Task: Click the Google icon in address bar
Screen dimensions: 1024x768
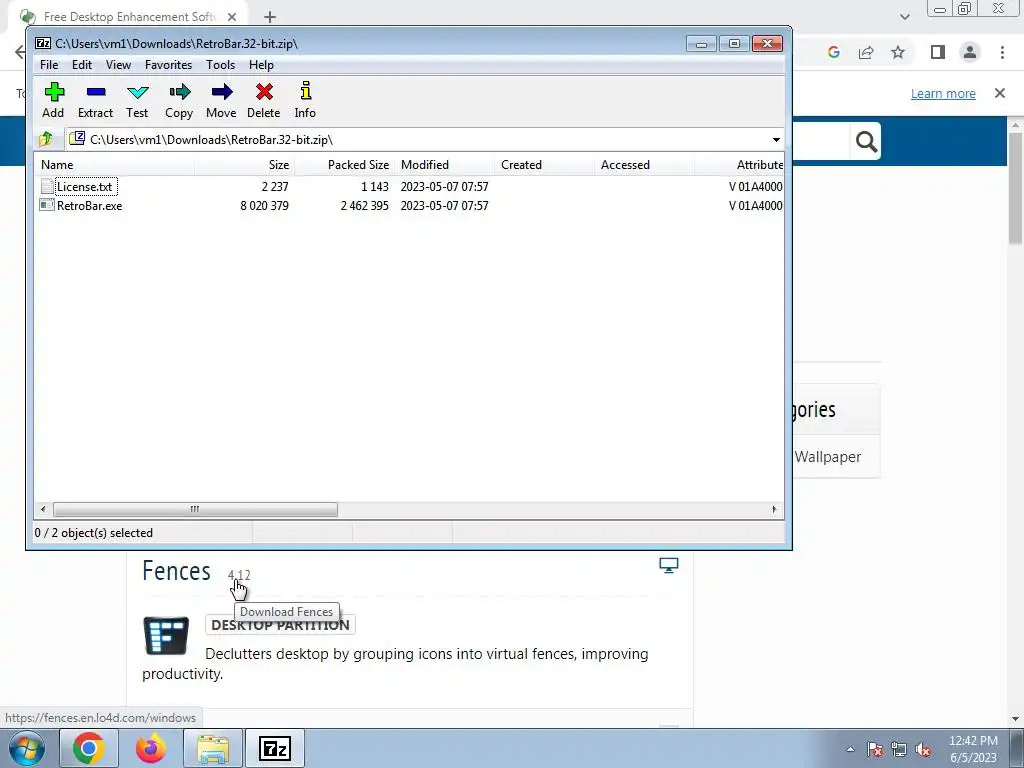Action: (x=833, y=52)
